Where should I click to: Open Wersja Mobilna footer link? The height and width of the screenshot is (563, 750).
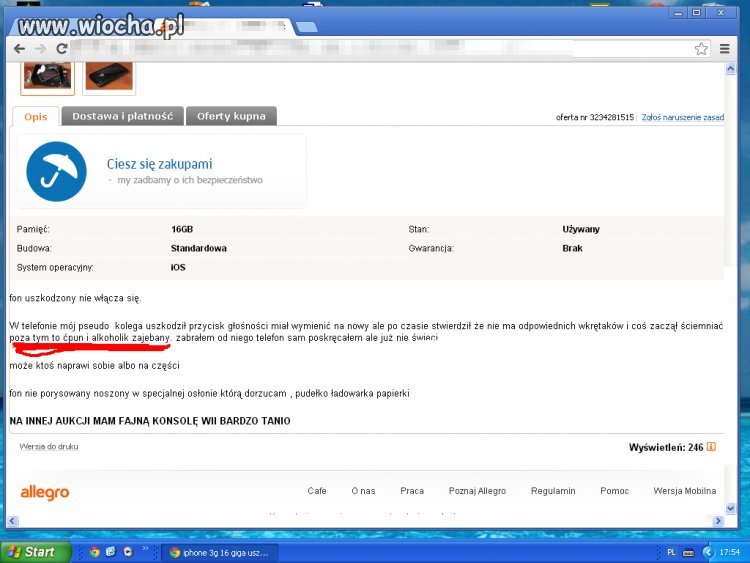pyautogui.click(x=684, y=491)
